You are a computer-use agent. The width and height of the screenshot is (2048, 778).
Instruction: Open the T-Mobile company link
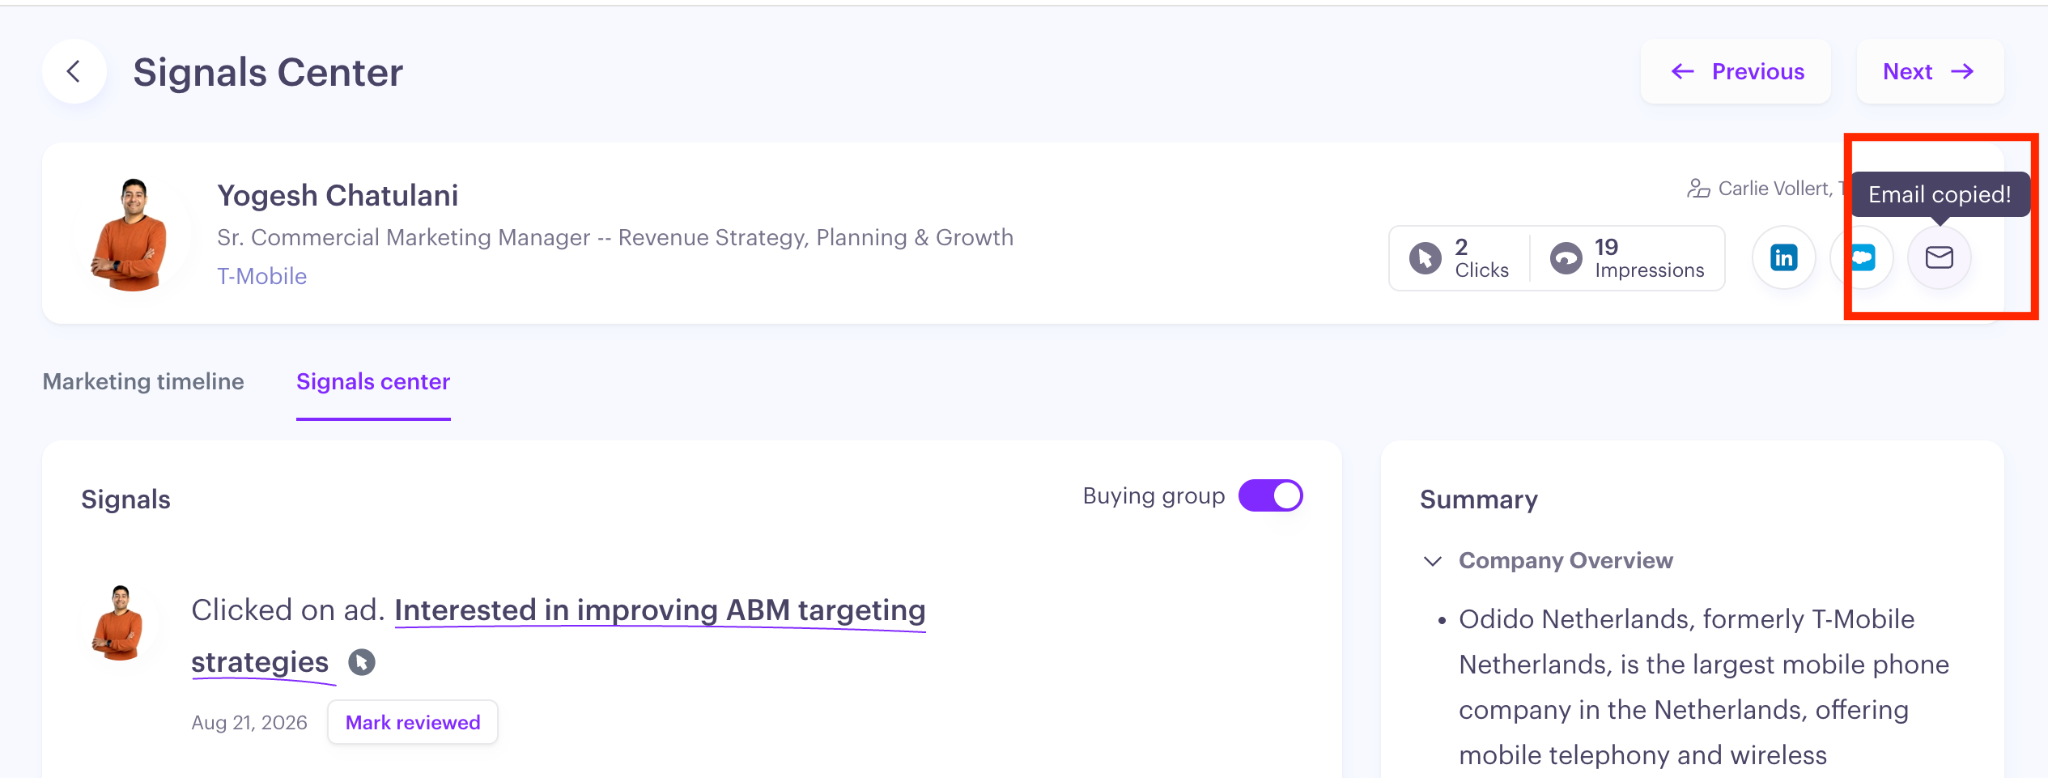pyautogui.click(x=262, y=276)
